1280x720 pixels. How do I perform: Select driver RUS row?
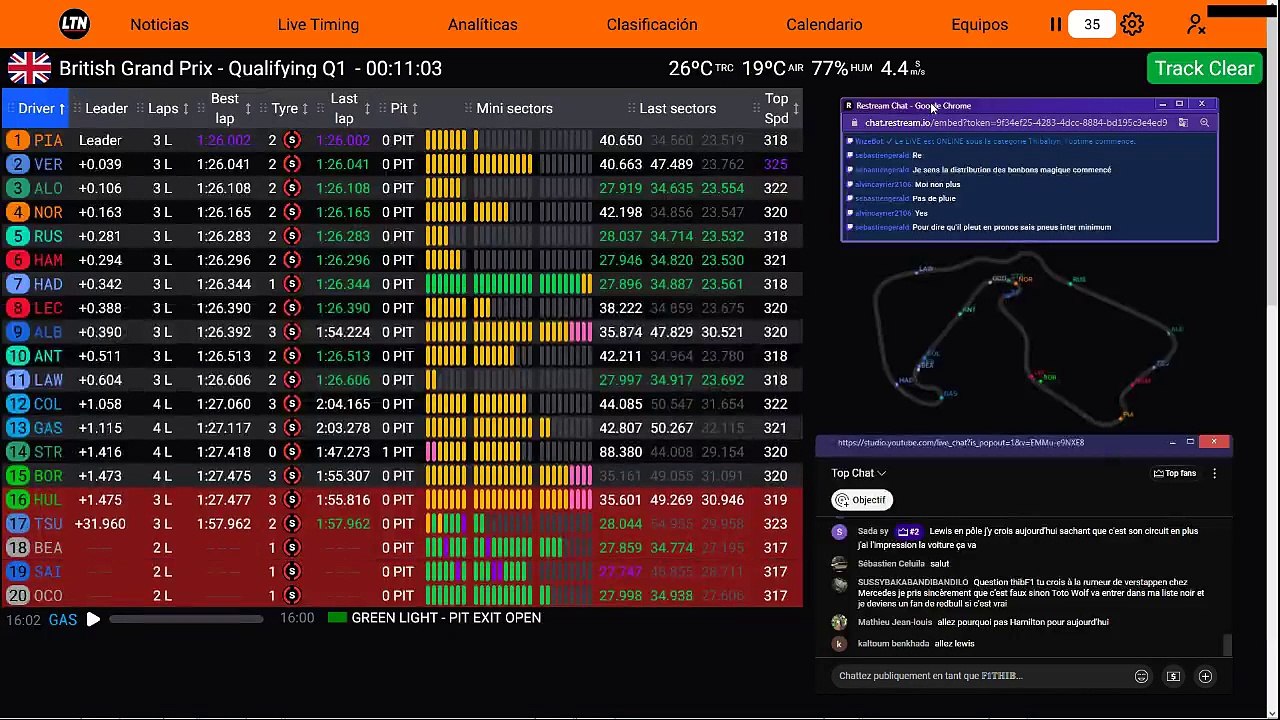tap(402, 236)
